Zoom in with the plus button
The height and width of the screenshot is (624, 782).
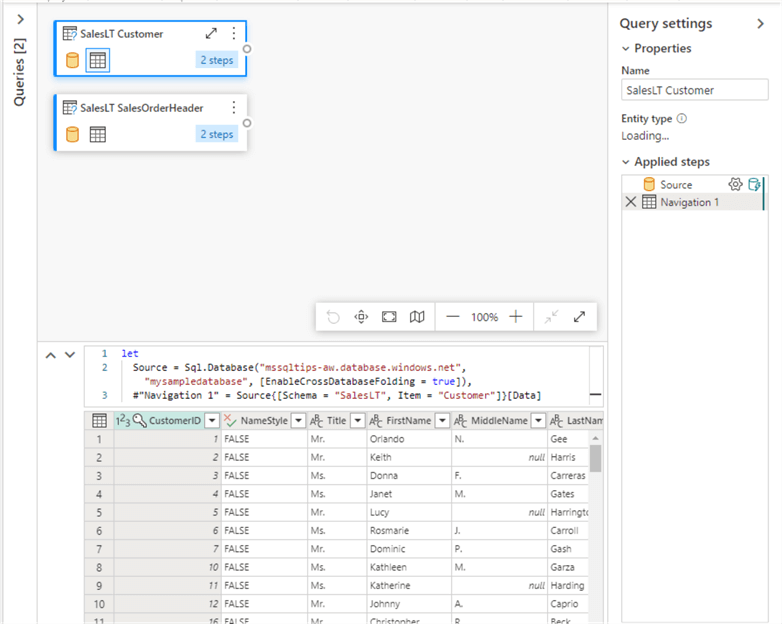click(516, 317)
